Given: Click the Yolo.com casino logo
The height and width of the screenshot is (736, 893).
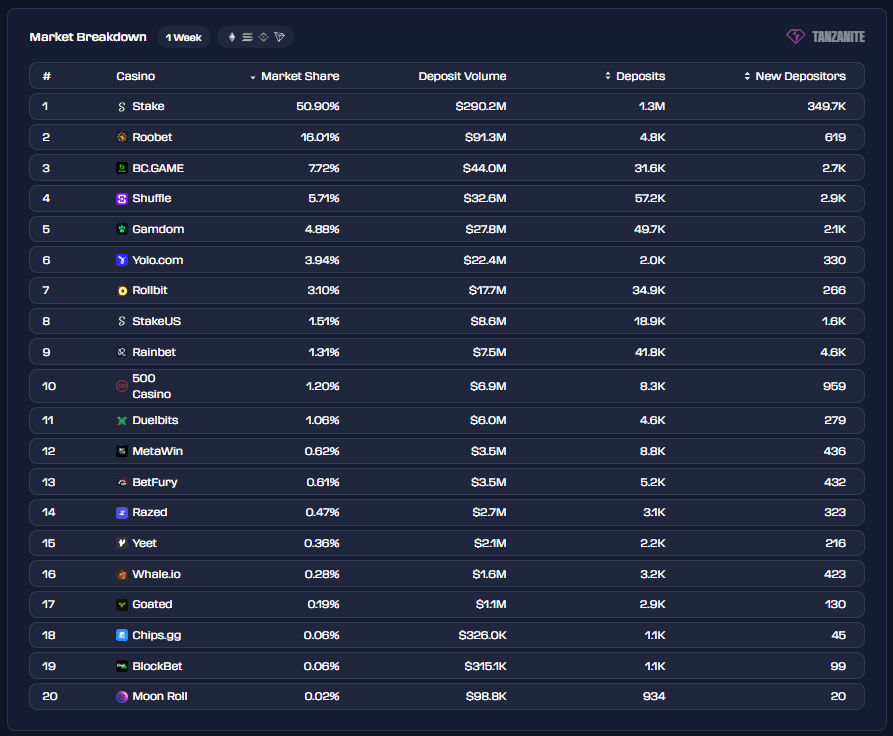Looking at the screenshot, I should (x=121, y=260).
